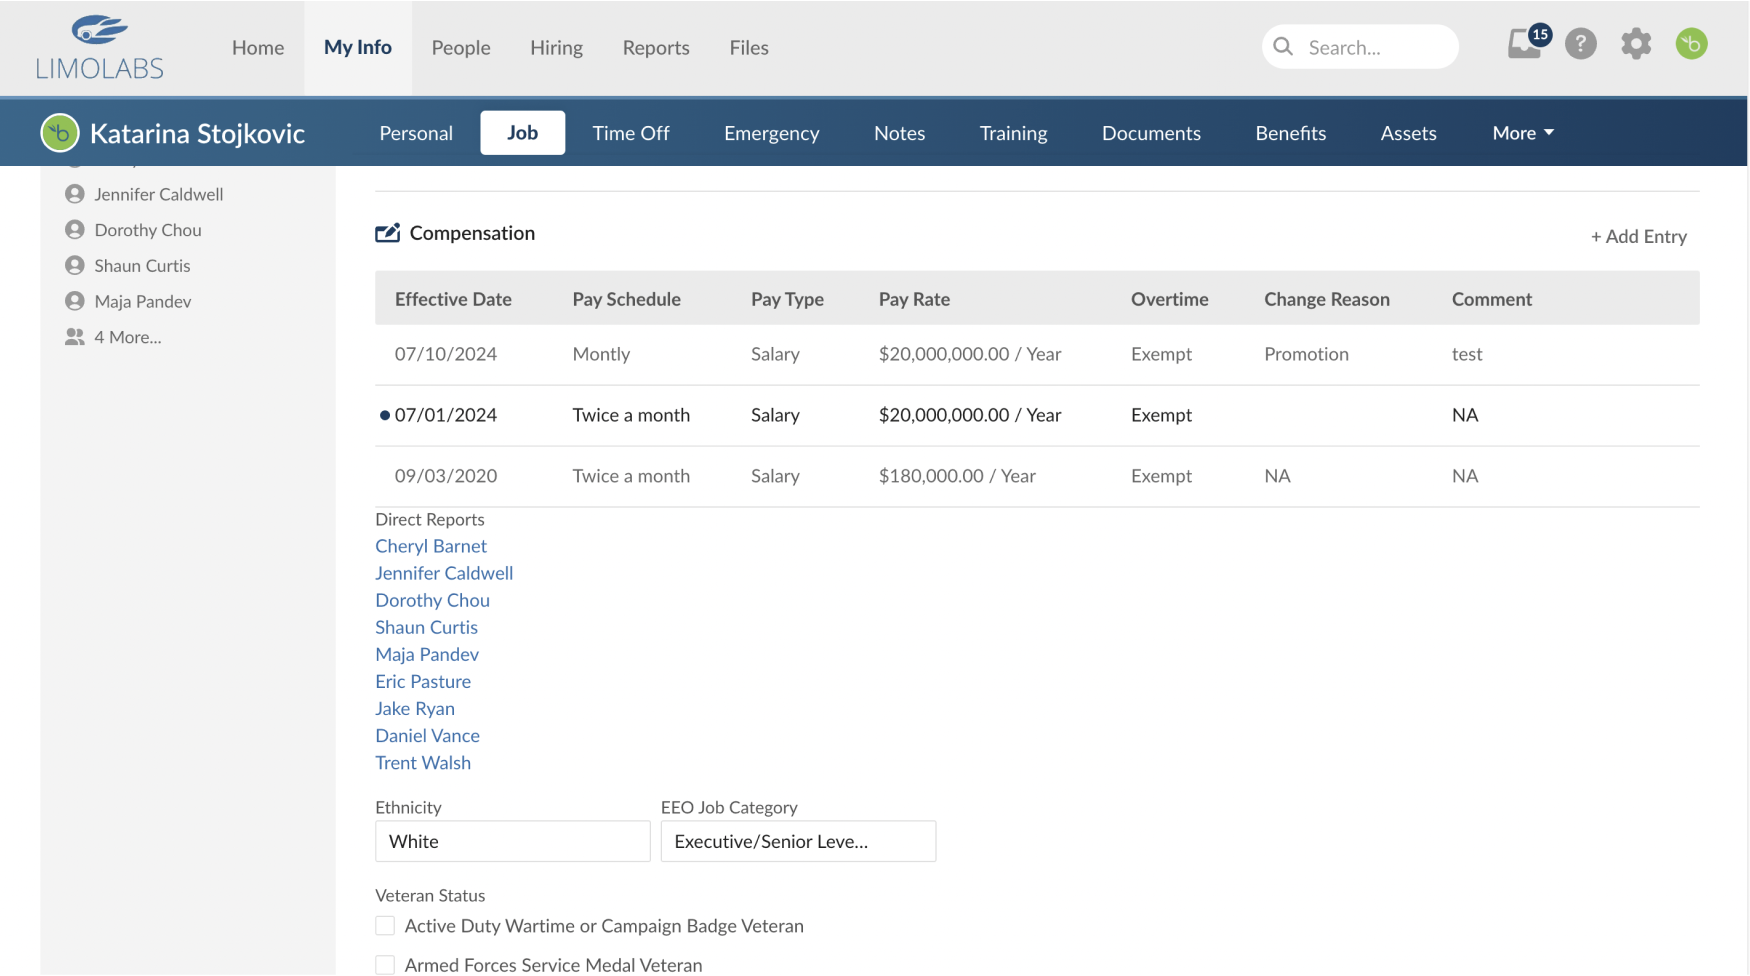Open the Ethnicity dropdown
This screenshot has height=976, width=1750.
coord(512,841)
